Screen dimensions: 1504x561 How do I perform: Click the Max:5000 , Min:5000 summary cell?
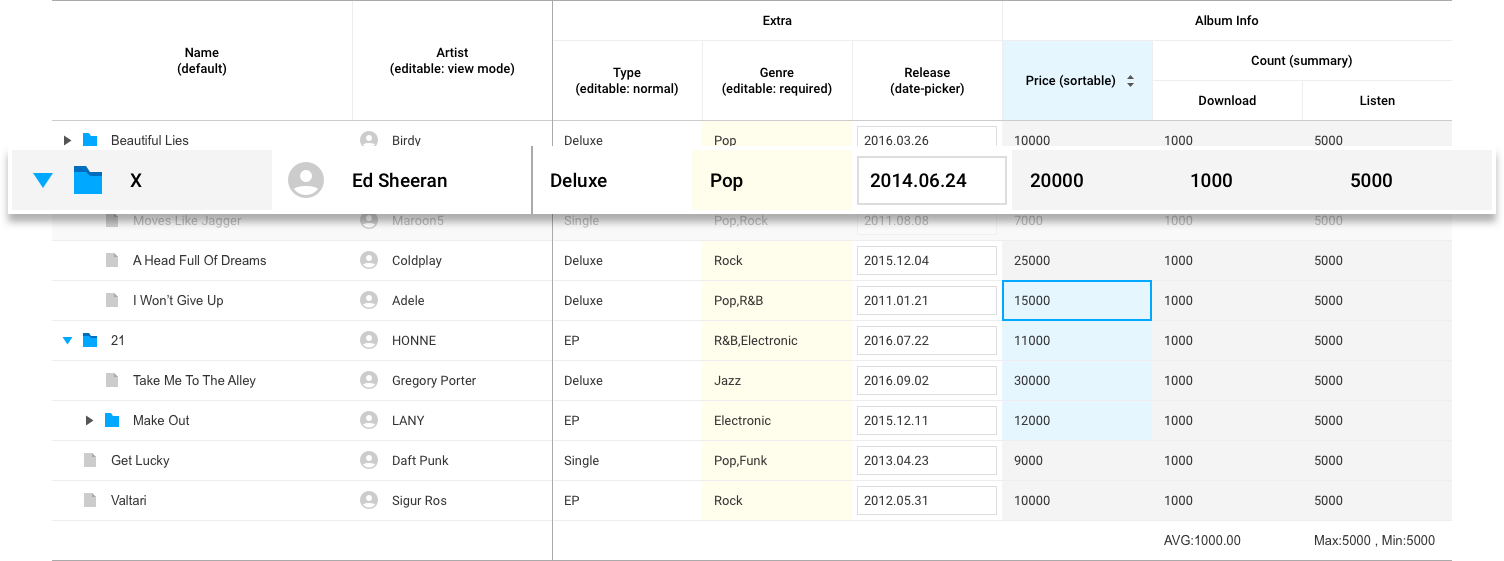[x=1377, y=541]
